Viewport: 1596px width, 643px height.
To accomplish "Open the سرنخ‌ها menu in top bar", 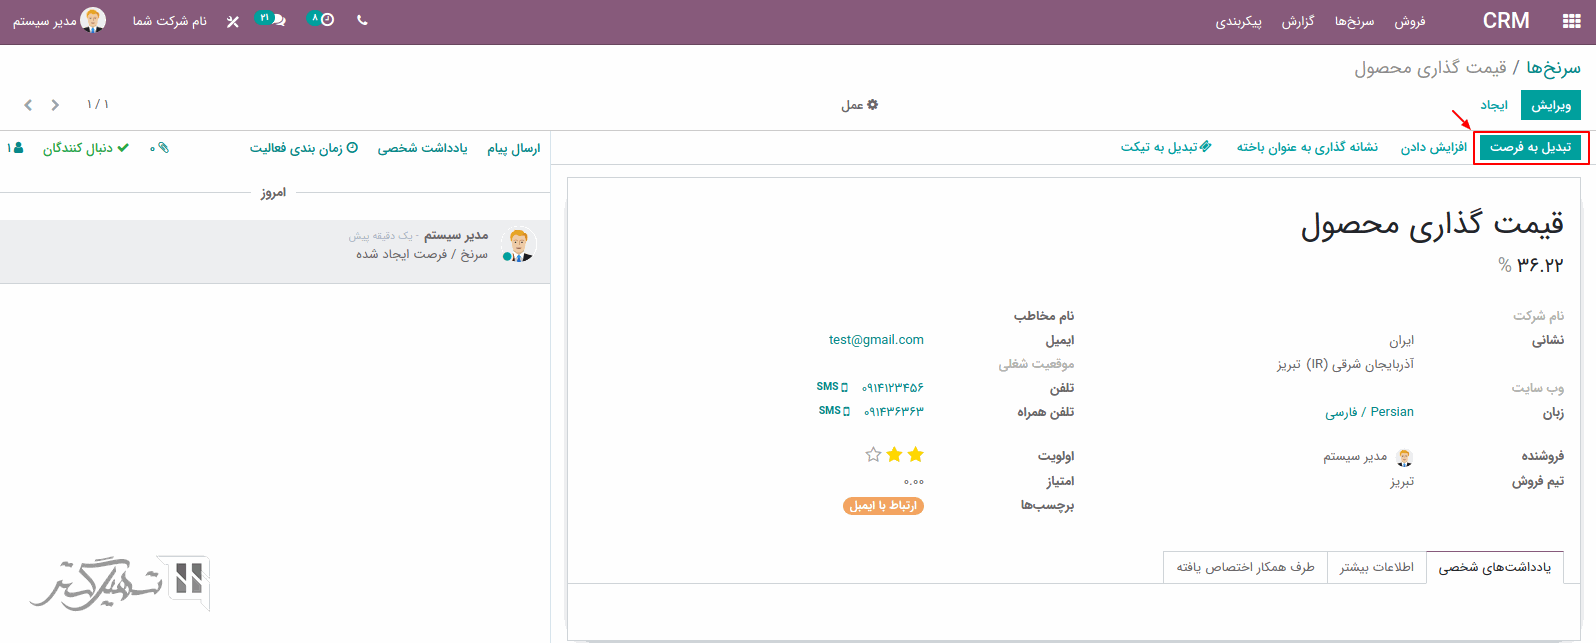I will (1354, 21).
